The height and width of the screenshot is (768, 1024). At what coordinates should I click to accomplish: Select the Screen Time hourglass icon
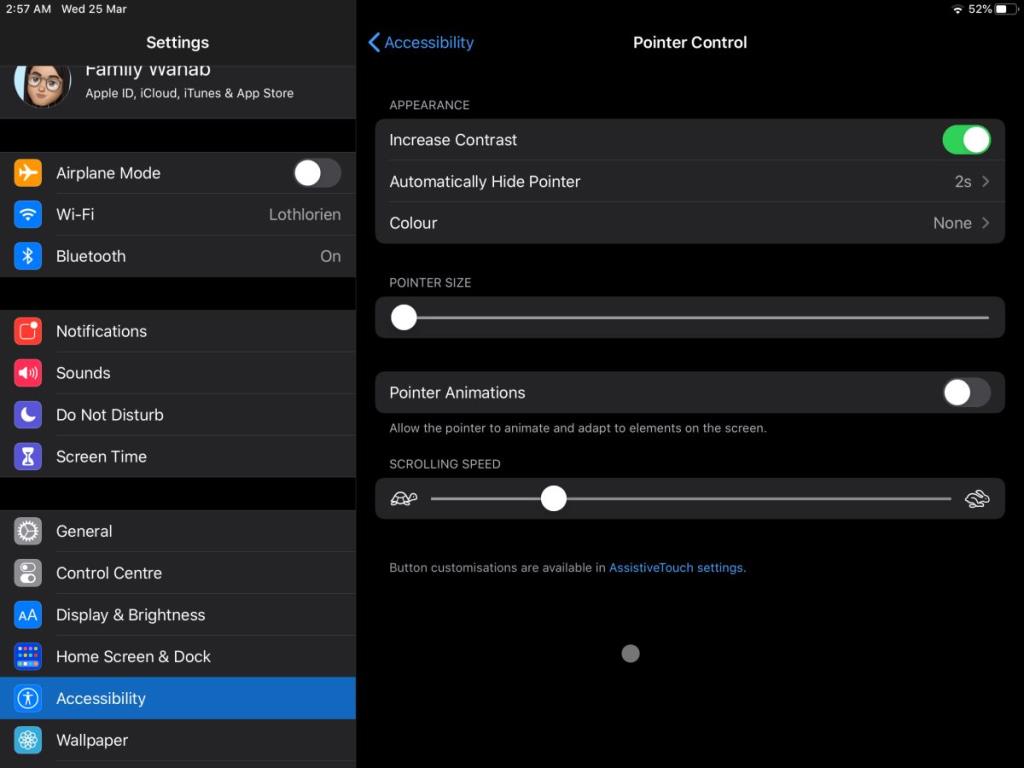click(x=27, y=456)
